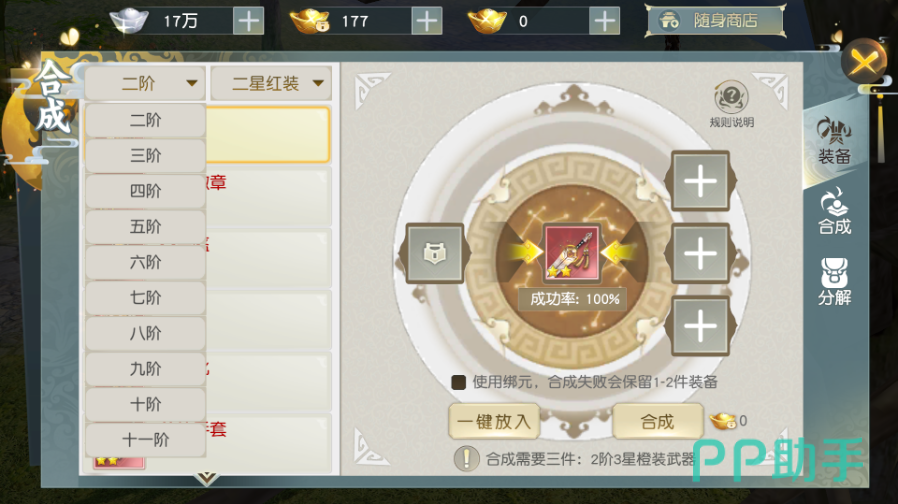
Task: Open the 二星红装 quality dropdown
Action: tap(271, 84)
